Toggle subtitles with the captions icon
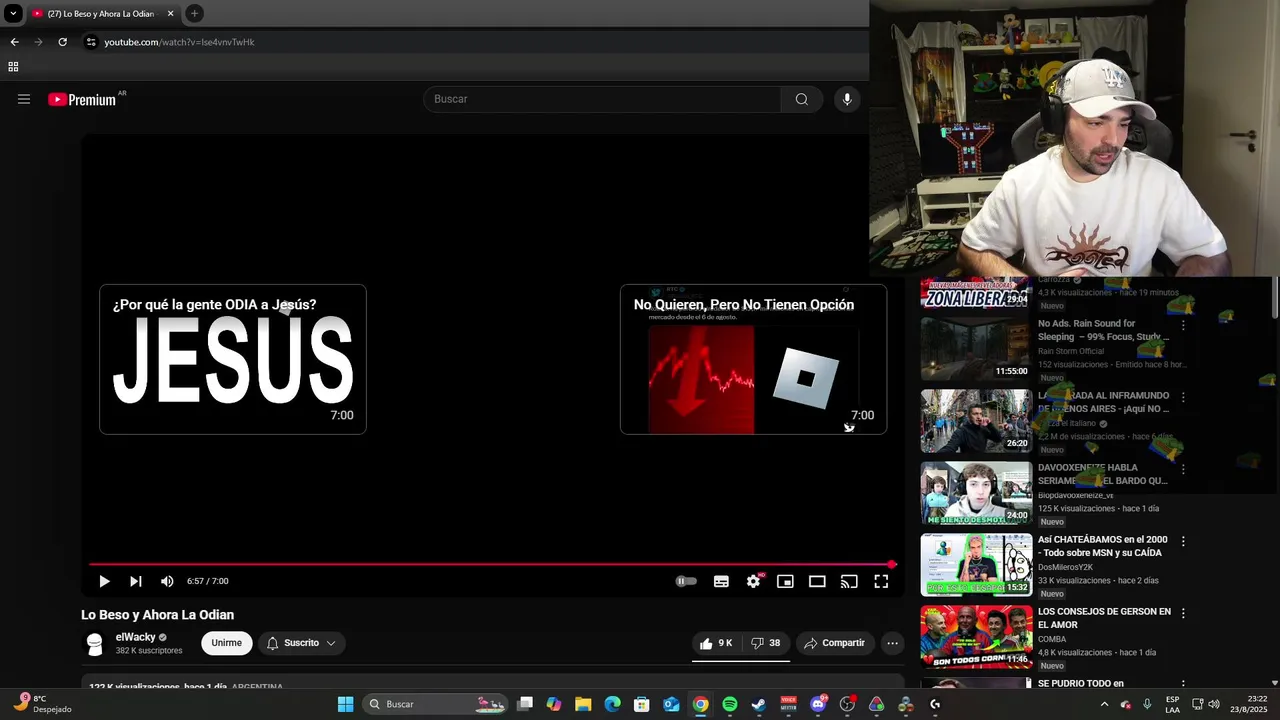This screenshot has width=1280, height=720. coord(721,581)
